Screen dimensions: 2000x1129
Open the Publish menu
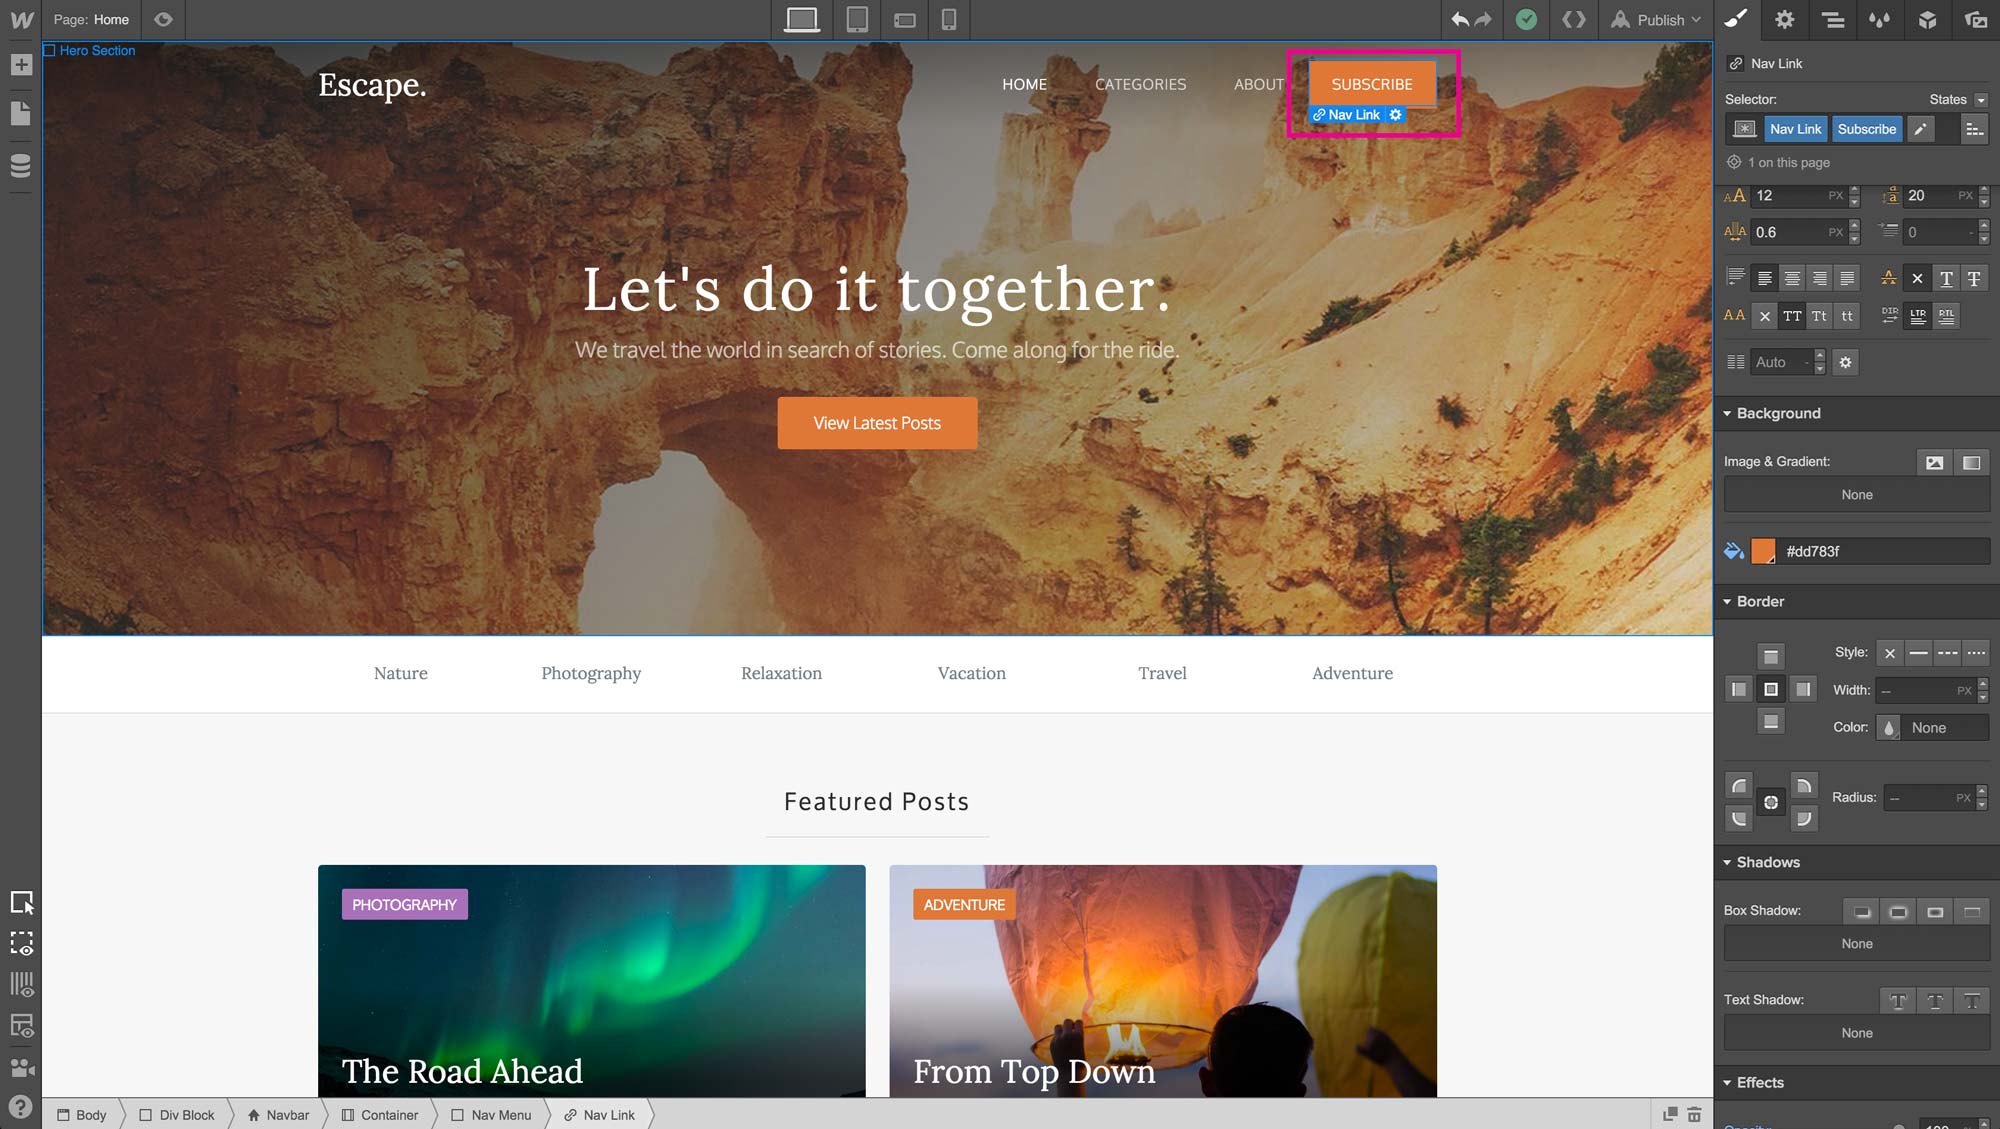(1656, 19)
